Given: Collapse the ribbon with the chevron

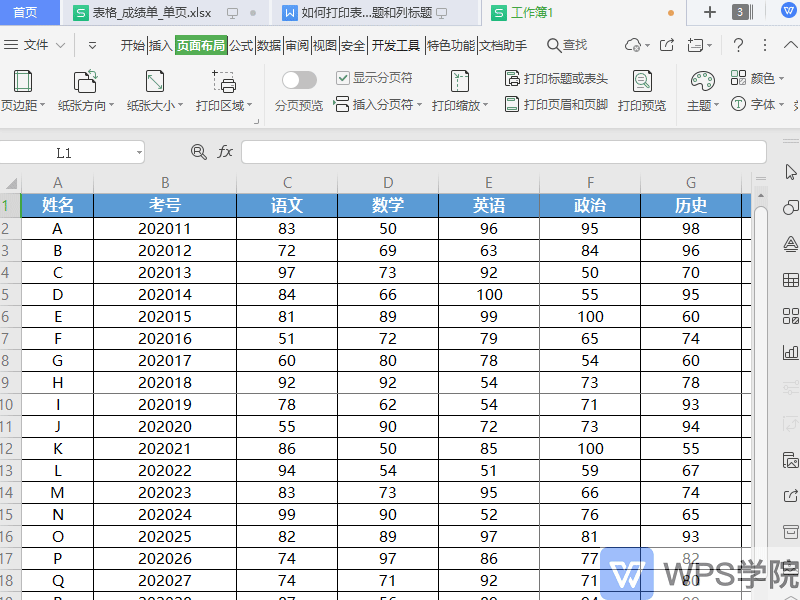Looking at the screenshot, I should [790, 45].
